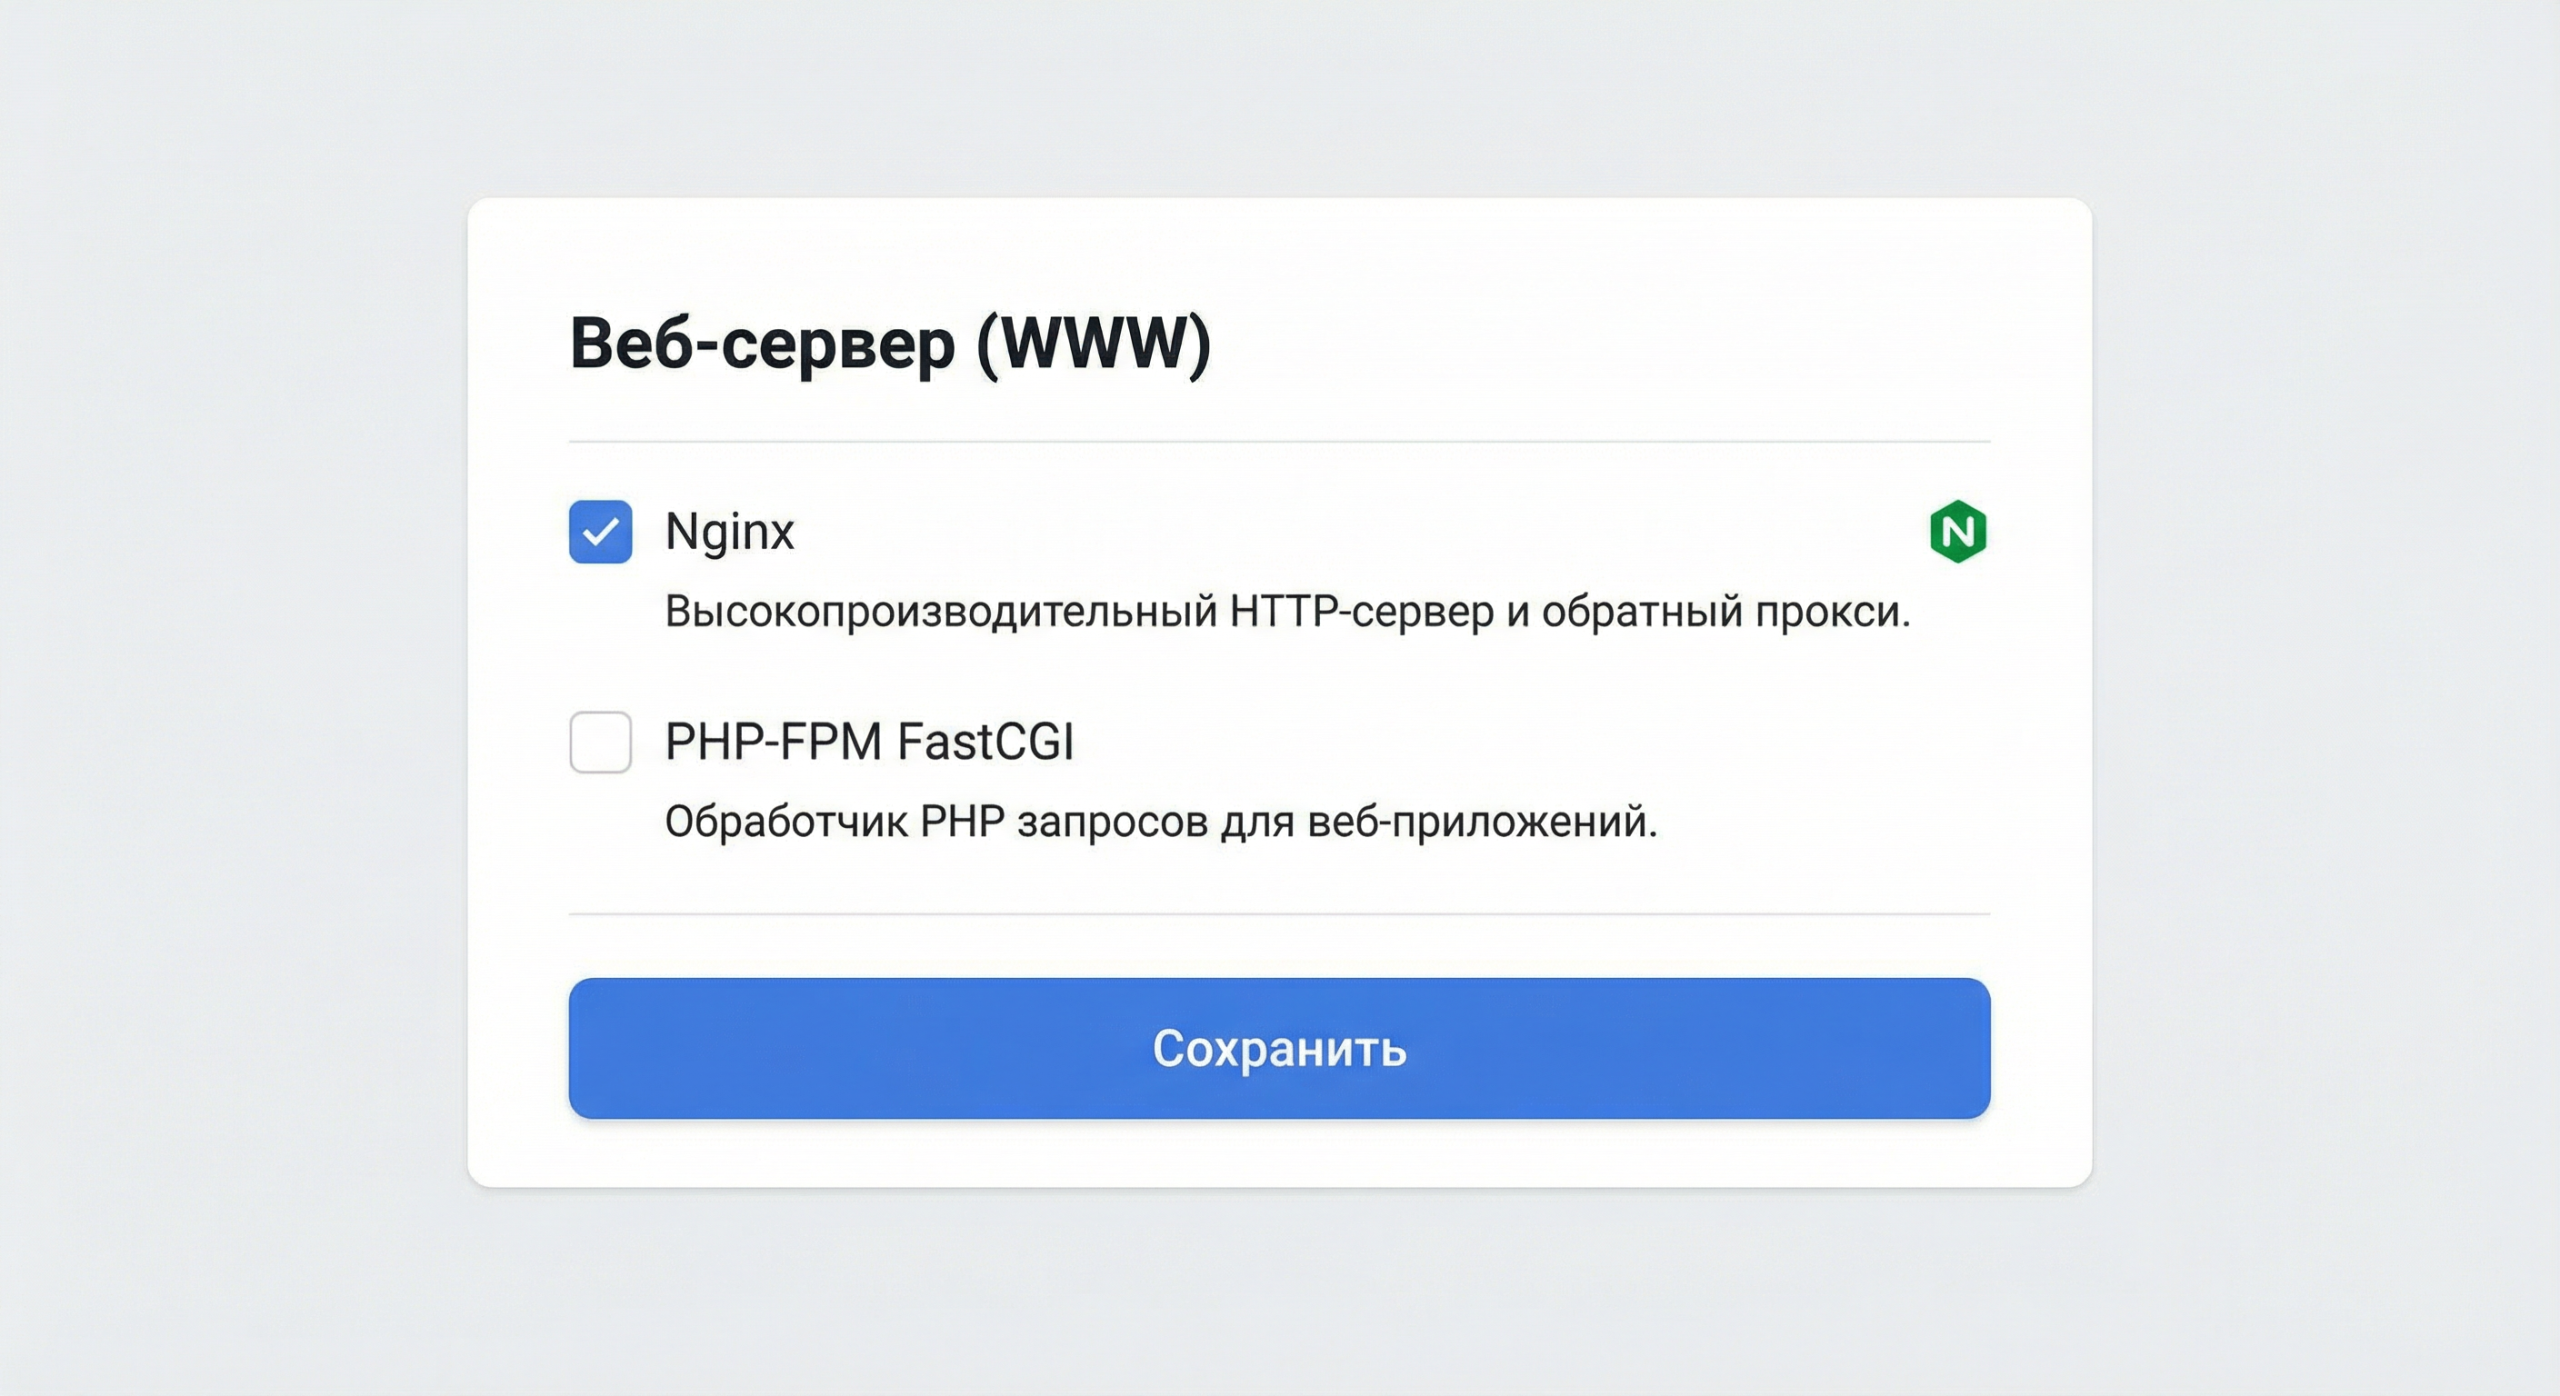Save the web server settings

tap(1278, 1050)
